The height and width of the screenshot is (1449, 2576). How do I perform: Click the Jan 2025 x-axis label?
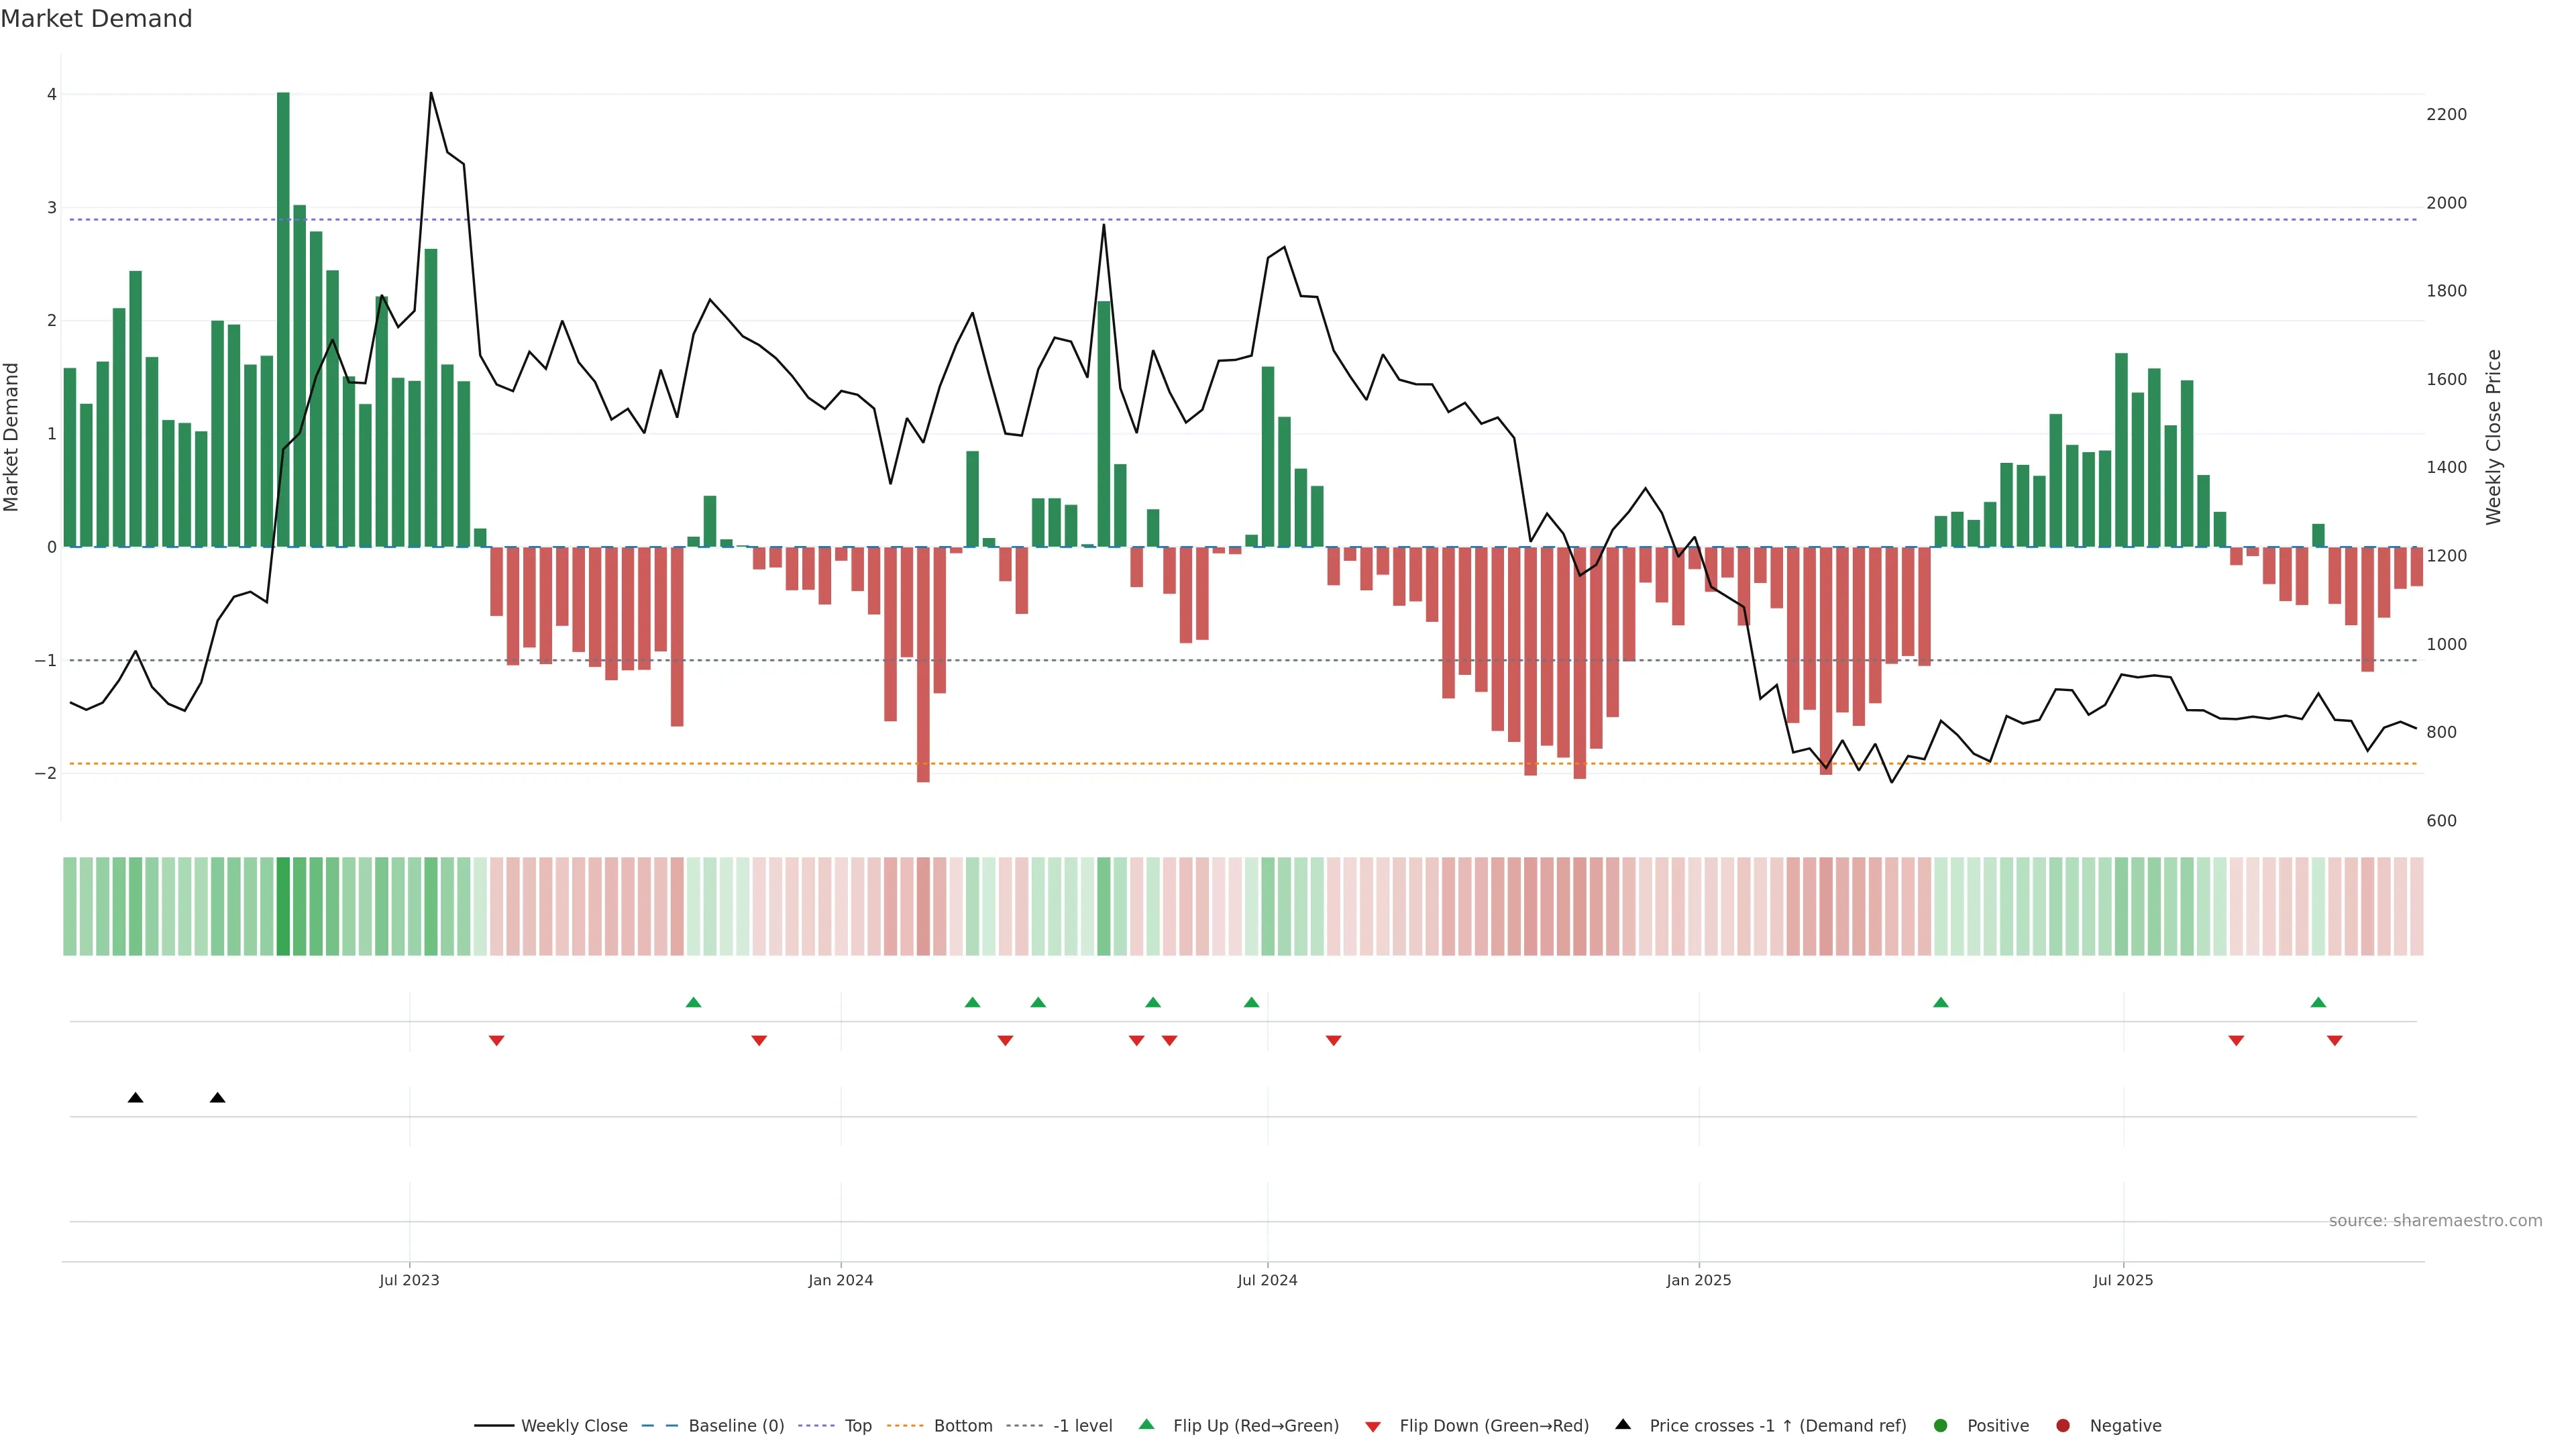tap(1698, 1280)
